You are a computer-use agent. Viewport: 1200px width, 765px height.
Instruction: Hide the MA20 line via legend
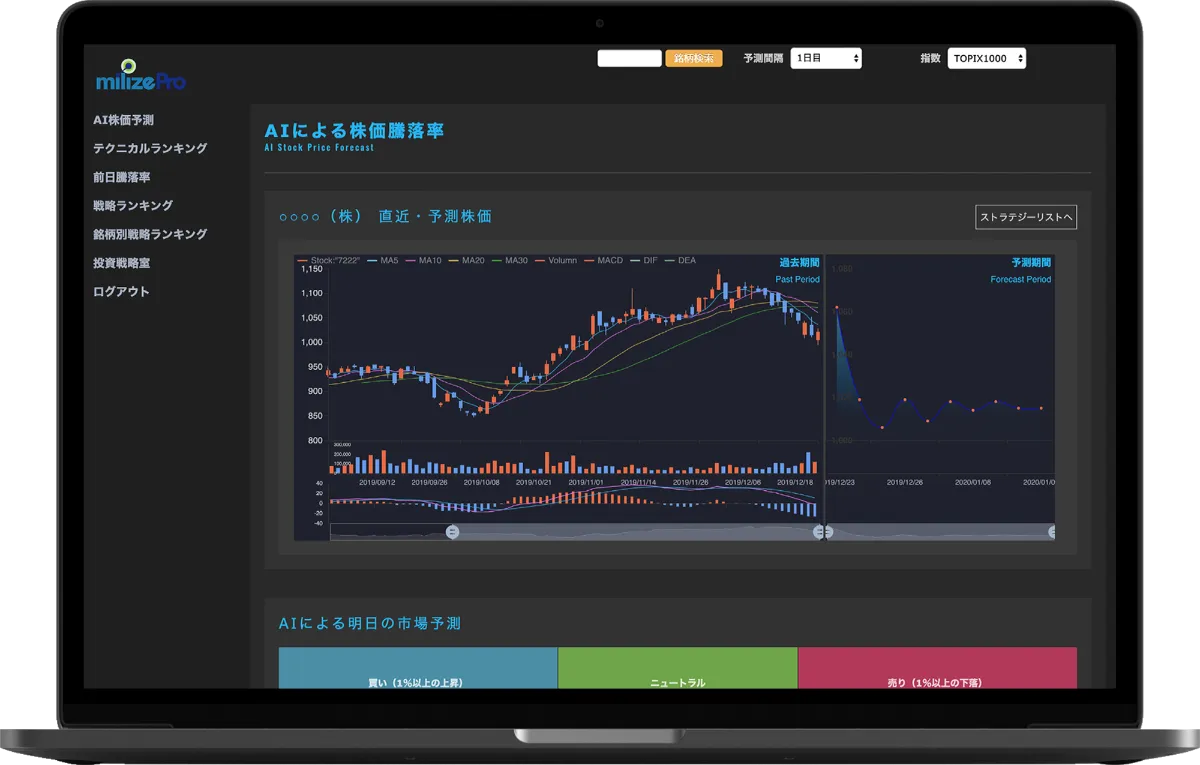[x=466, y=261]
